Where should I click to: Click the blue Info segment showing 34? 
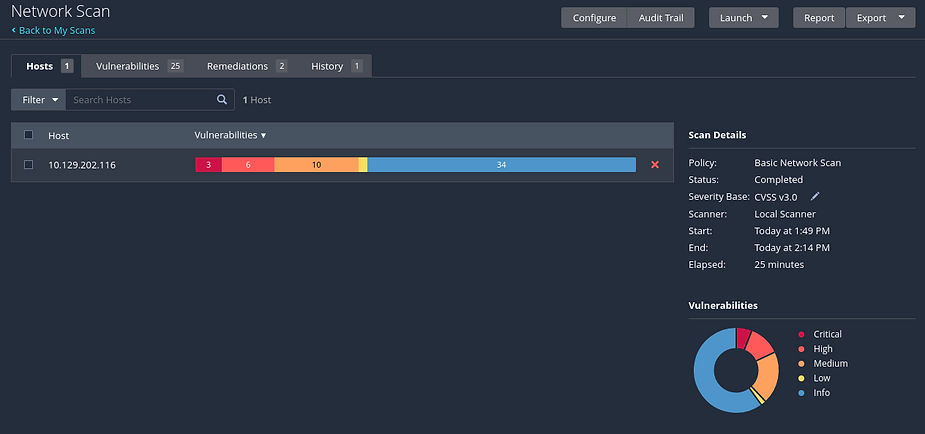pyautogui.click(x=501, y=165)
